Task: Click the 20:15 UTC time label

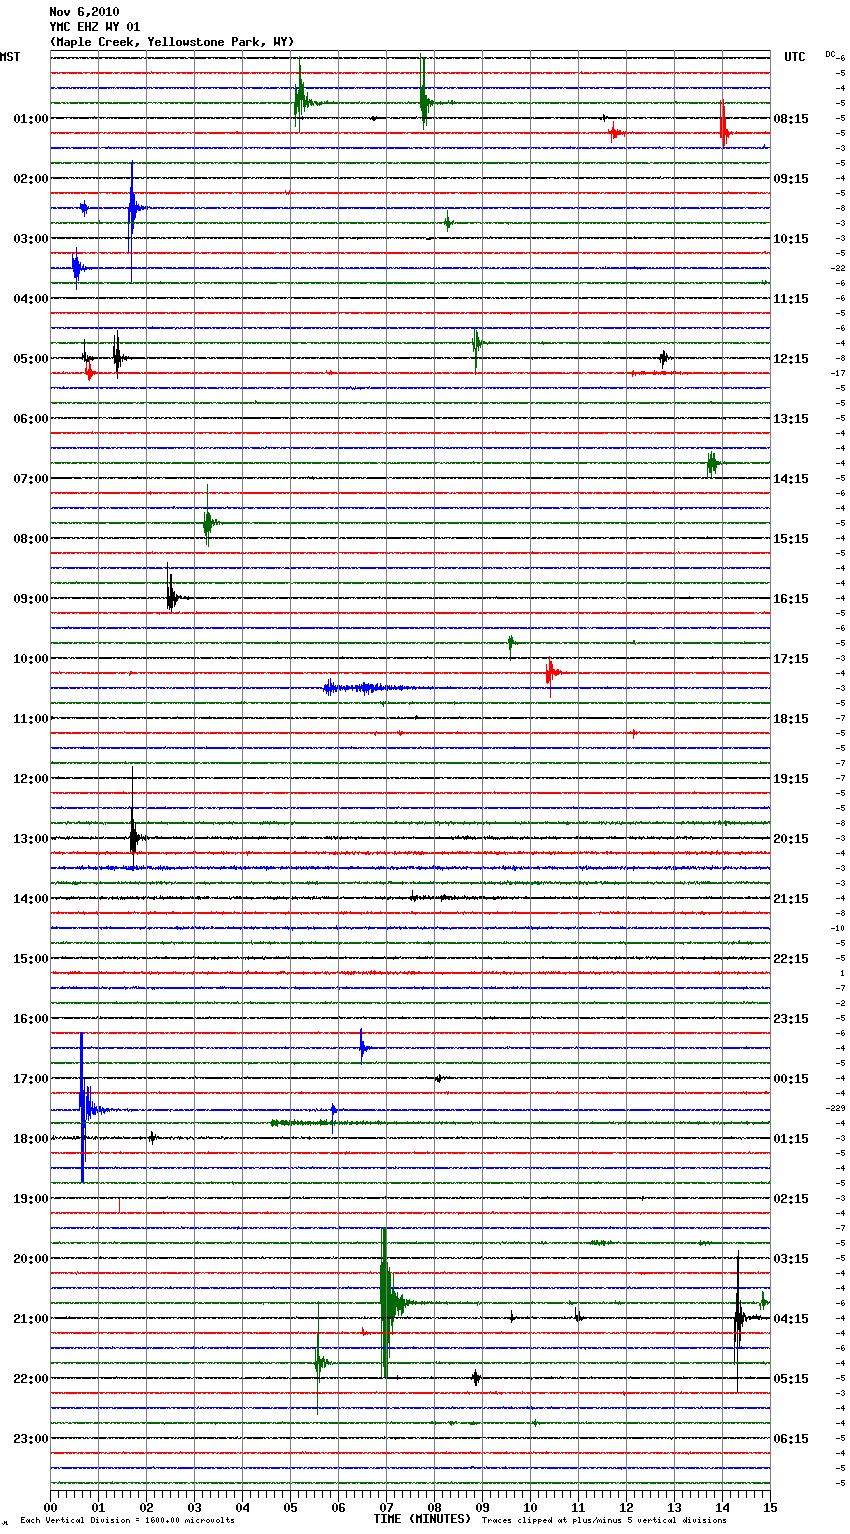Action: (x=791, y=839)
